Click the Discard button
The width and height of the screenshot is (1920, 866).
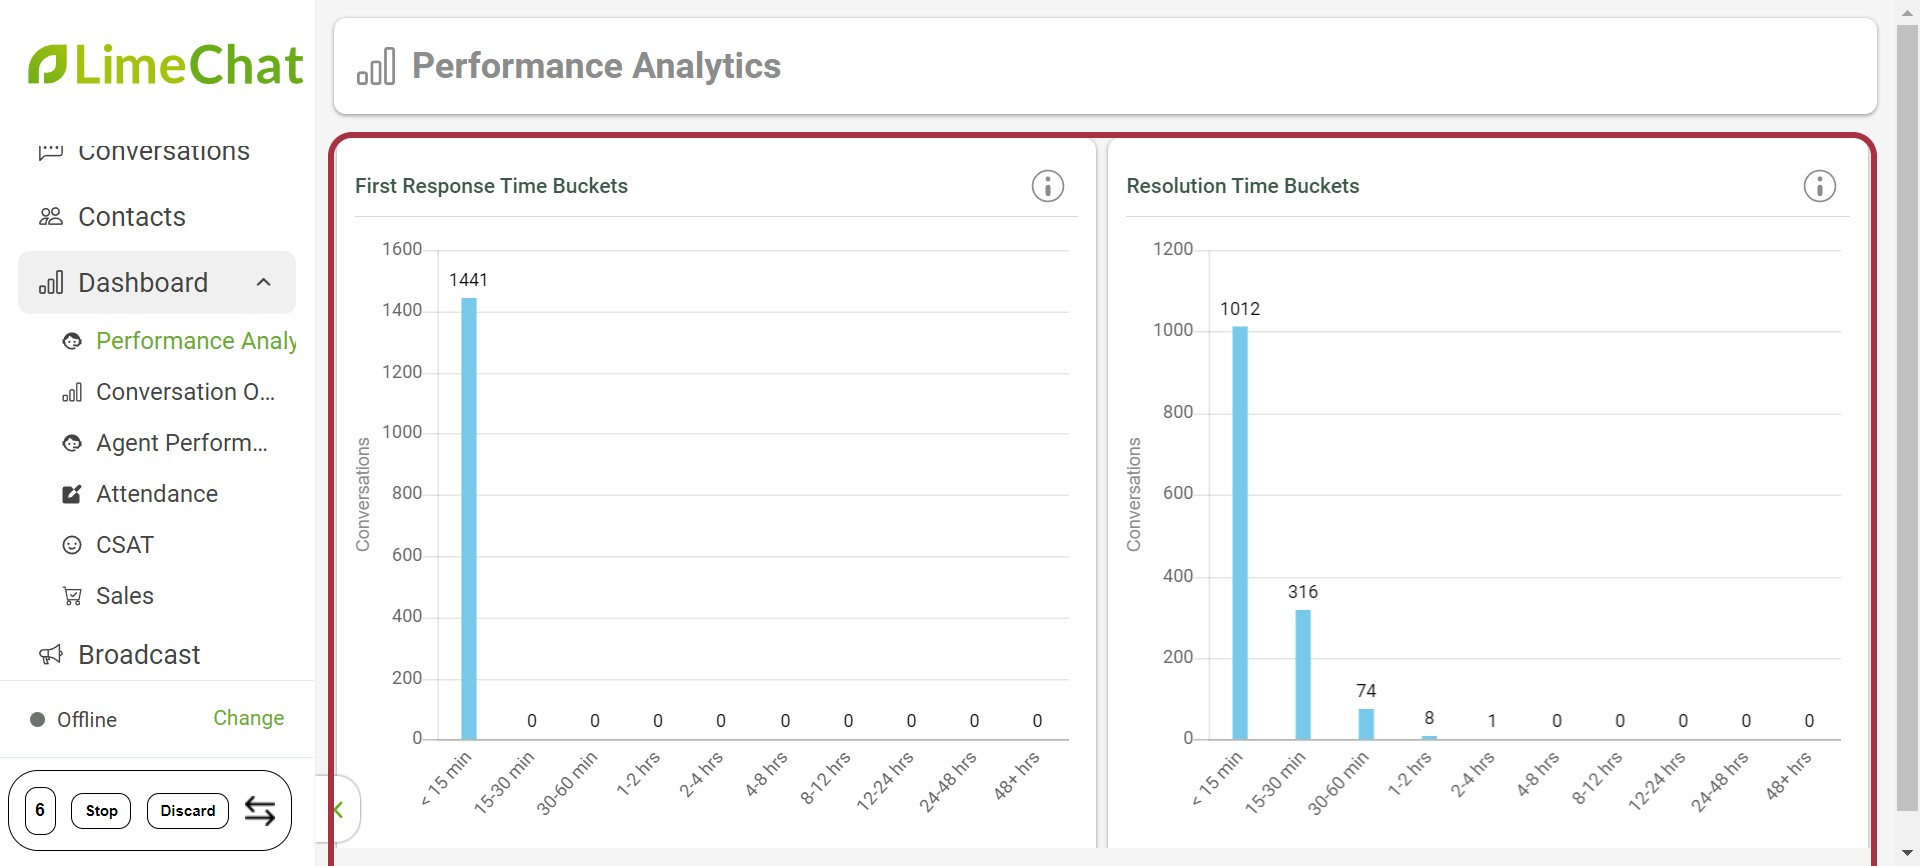tap(188, 811)
